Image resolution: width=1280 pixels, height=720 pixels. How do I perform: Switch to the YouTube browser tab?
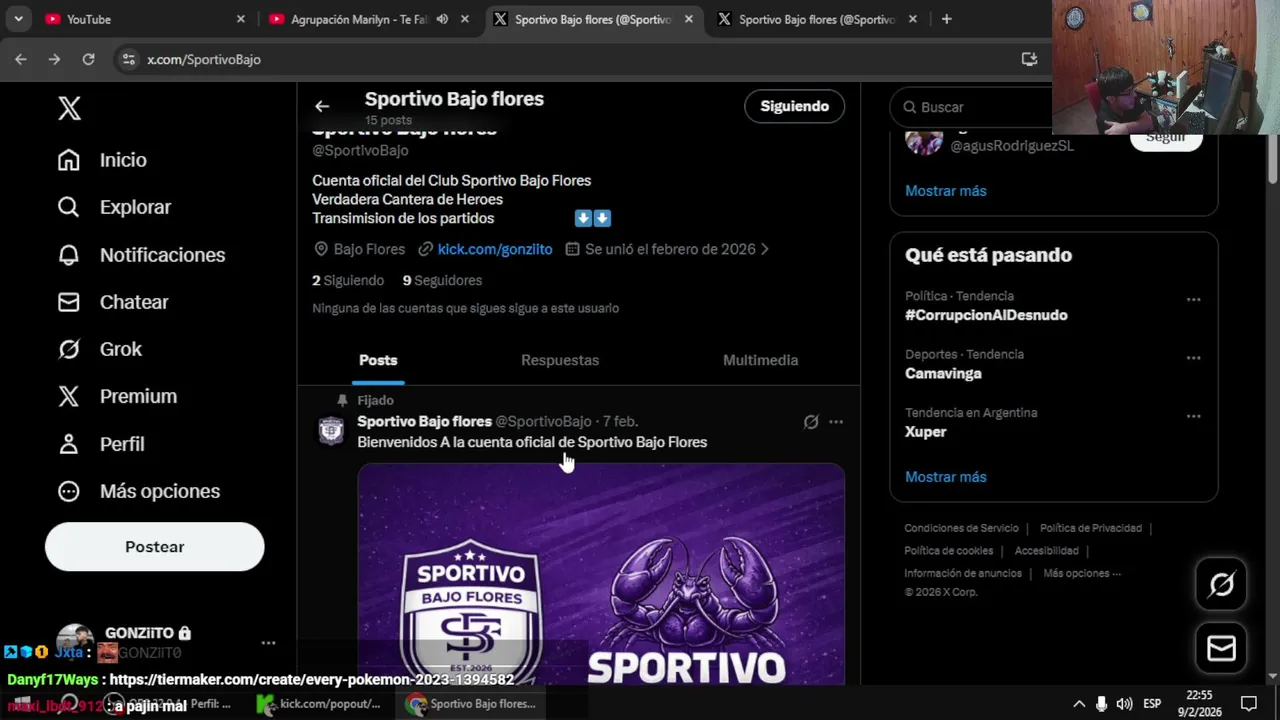tap(145, 19)
